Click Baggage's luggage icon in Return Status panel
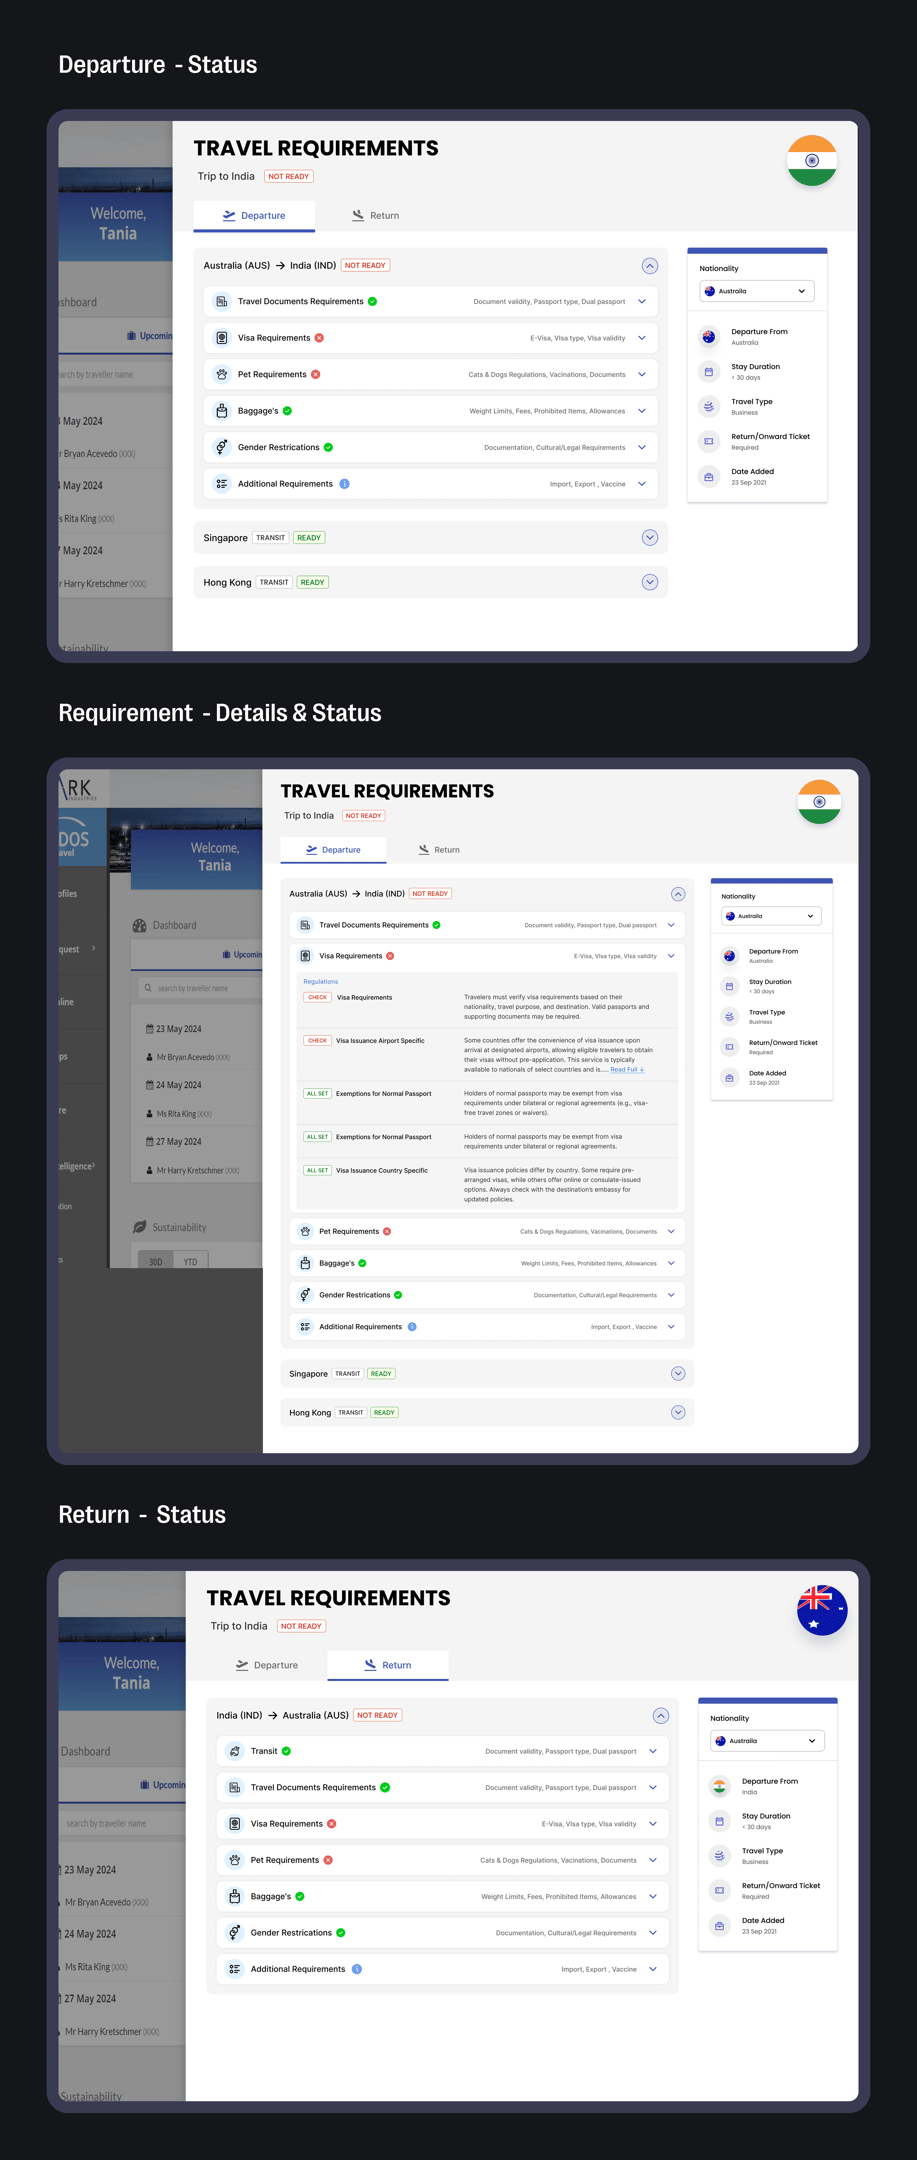Viewport: 917px width, 2160px height. click(x=235, y=1896)
